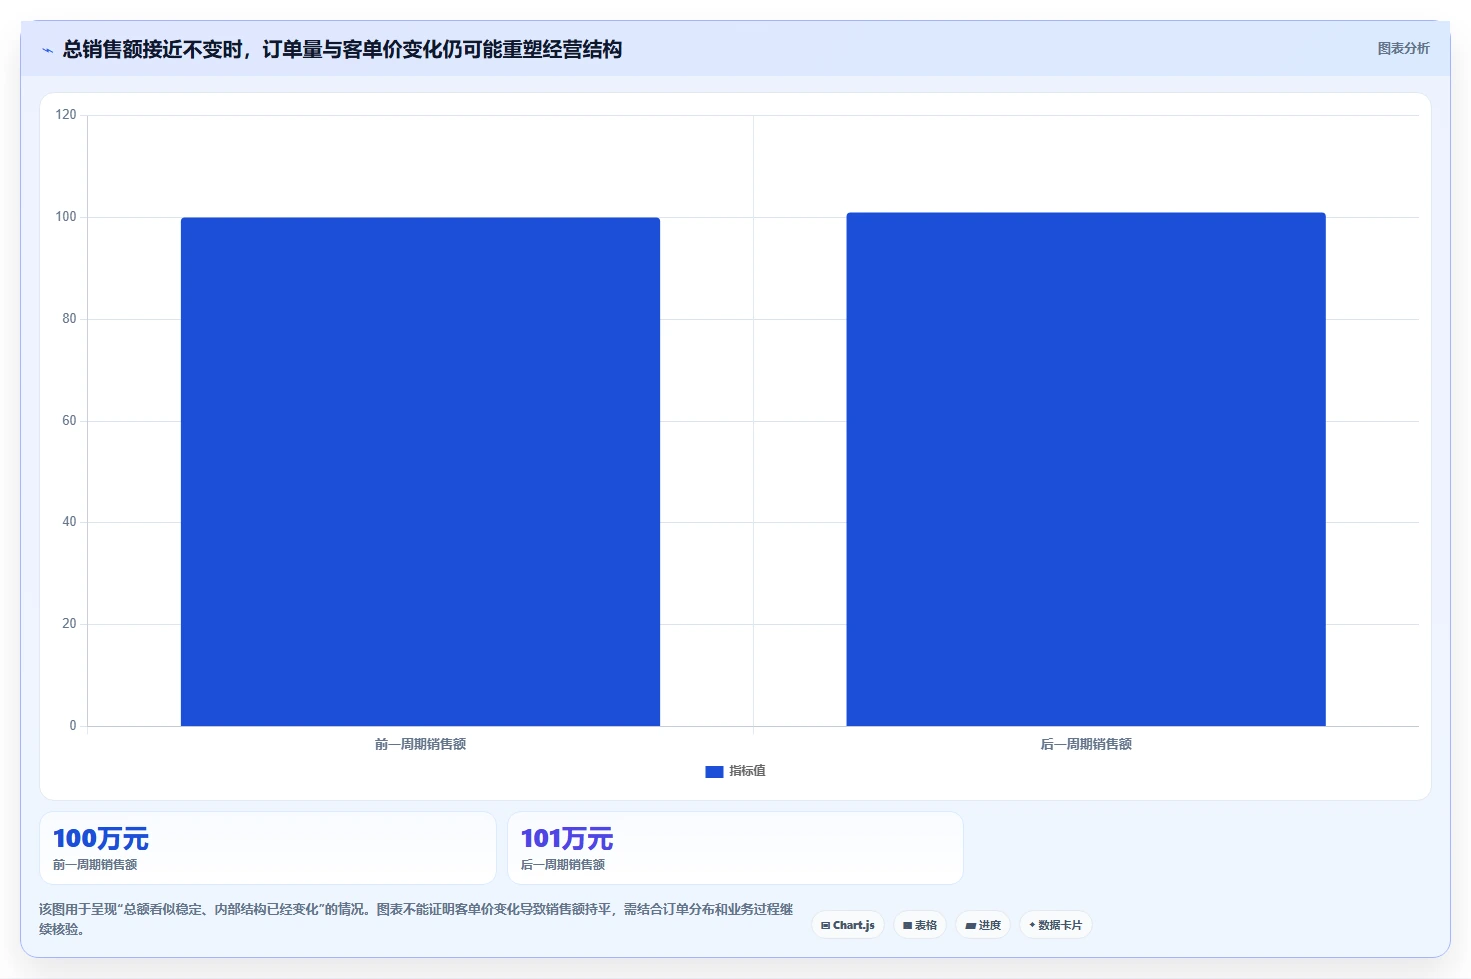Click the y-axis value 40
Viewport: 1471px width, 979px height.
point(69,522)
